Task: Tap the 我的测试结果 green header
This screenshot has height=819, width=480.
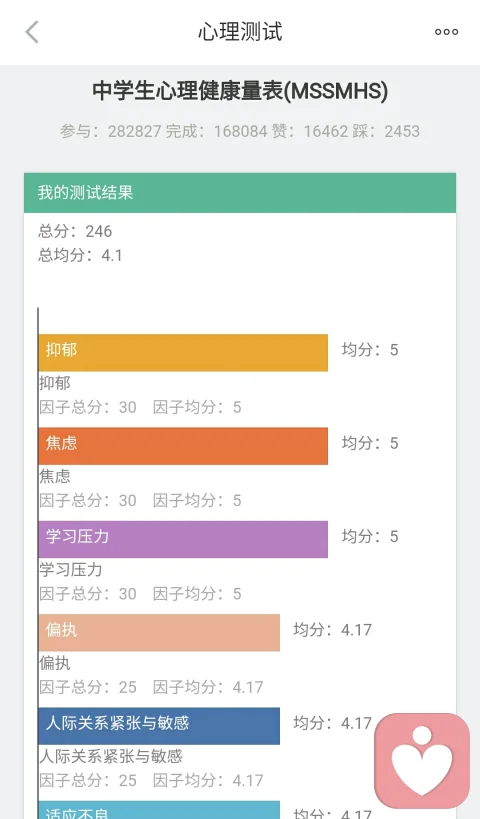Action: pyautogui.click(x=240, y=193)
